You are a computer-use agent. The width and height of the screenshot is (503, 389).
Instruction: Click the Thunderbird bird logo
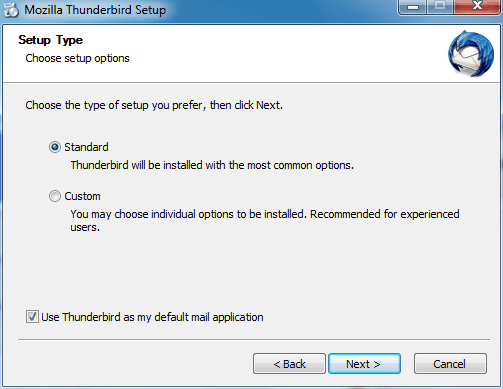click(x=471, y=53)
